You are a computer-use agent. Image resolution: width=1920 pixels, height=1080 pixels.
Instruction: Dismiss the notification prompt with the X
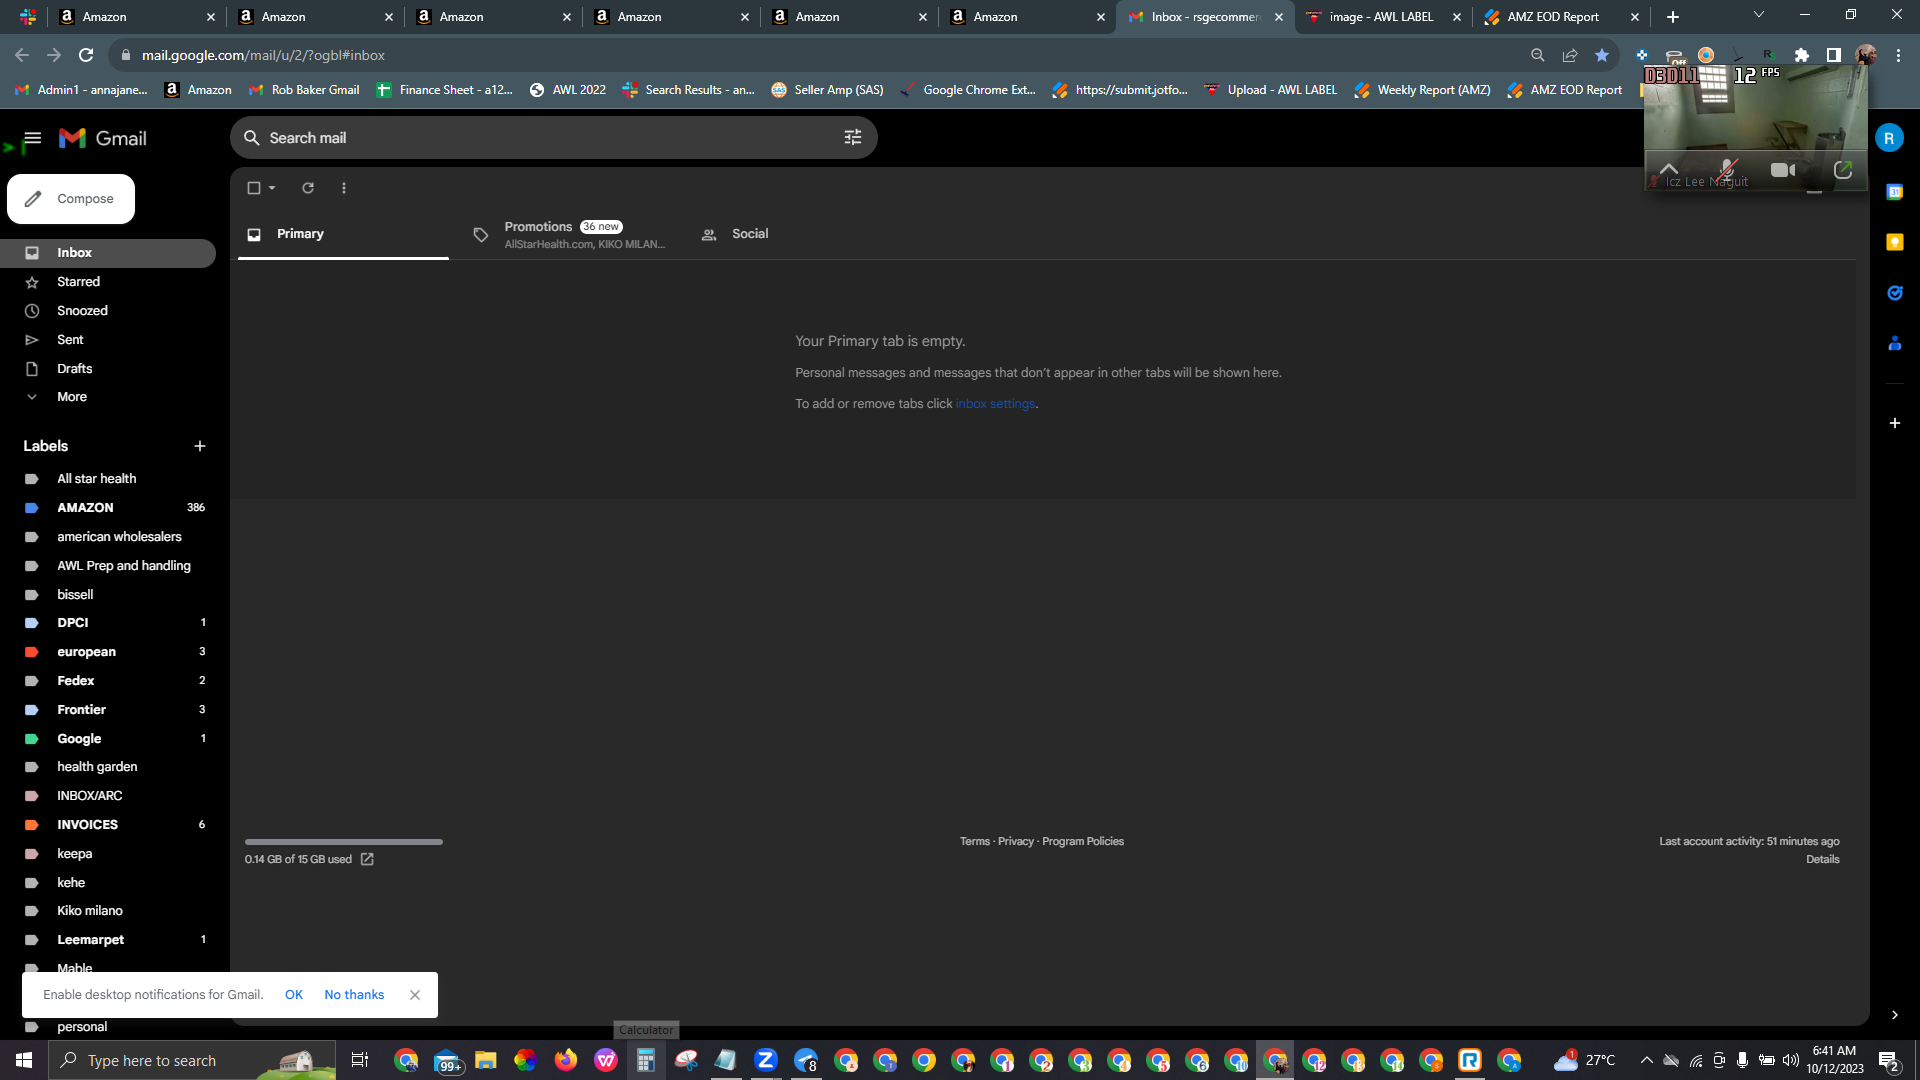click(x=415, y=995)
